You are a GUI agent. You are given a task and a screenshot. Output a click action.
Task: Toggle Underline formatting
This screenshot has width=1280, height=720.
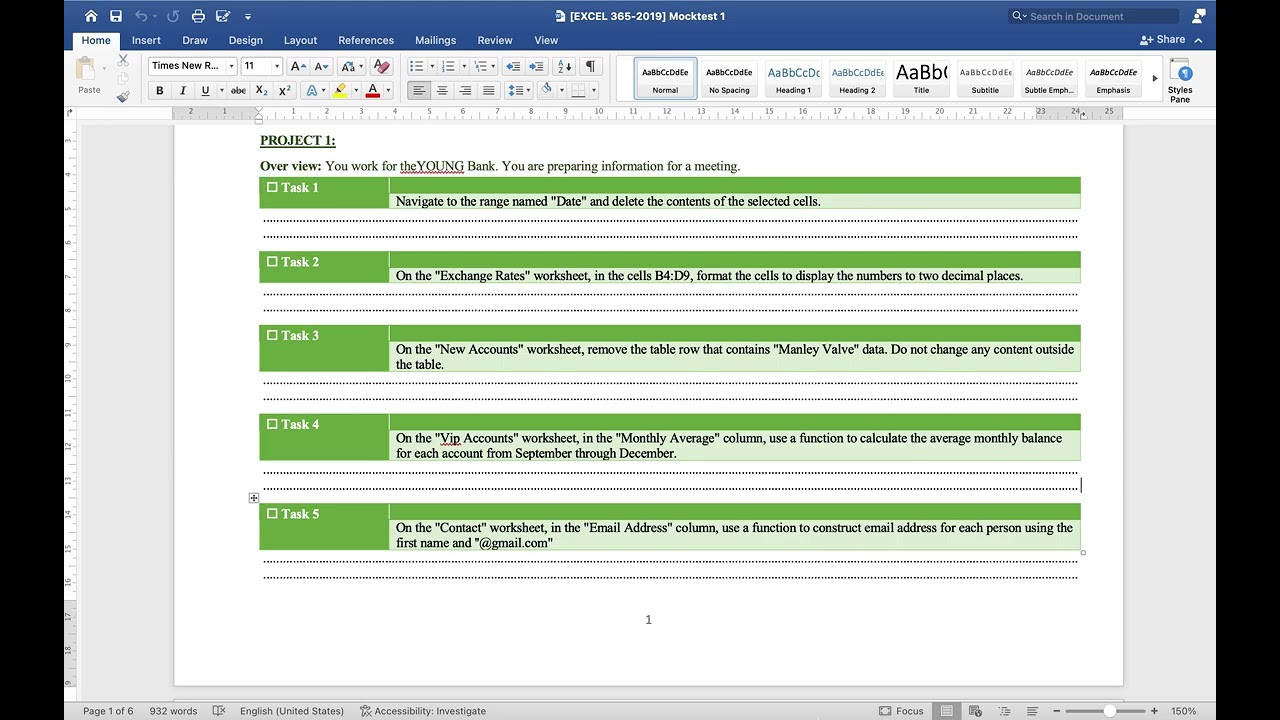(x=205, y=90)
